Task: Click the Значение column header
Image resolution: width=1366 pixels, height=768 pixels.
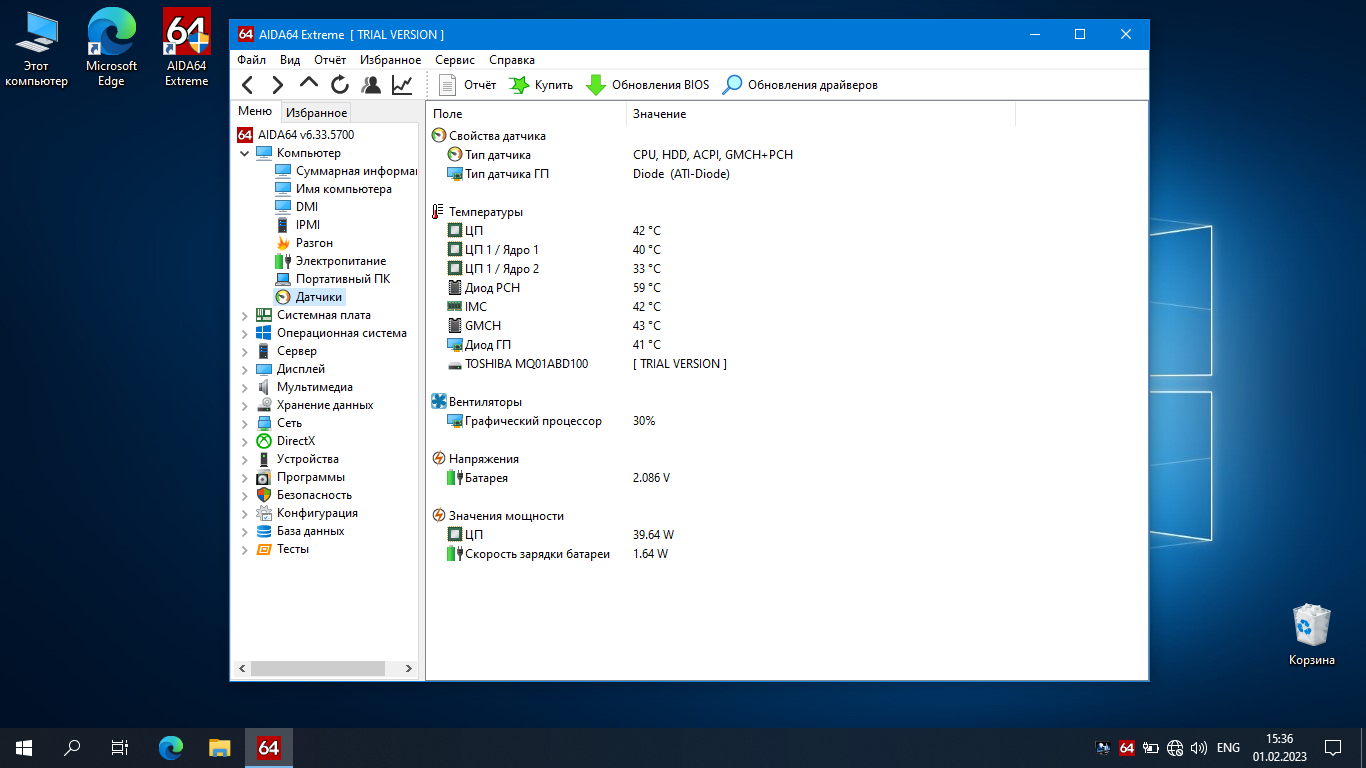Action: coord(821,114)
